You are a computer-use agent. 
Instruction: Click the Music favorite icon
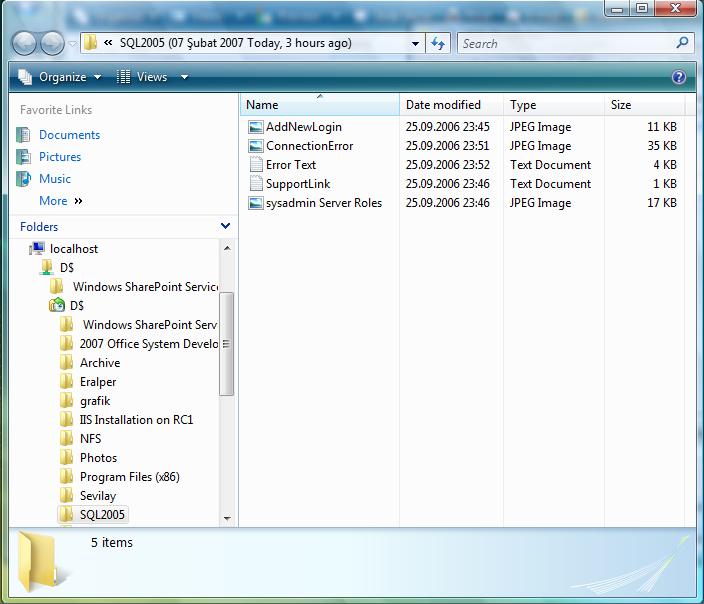click(x=23, y=179)
